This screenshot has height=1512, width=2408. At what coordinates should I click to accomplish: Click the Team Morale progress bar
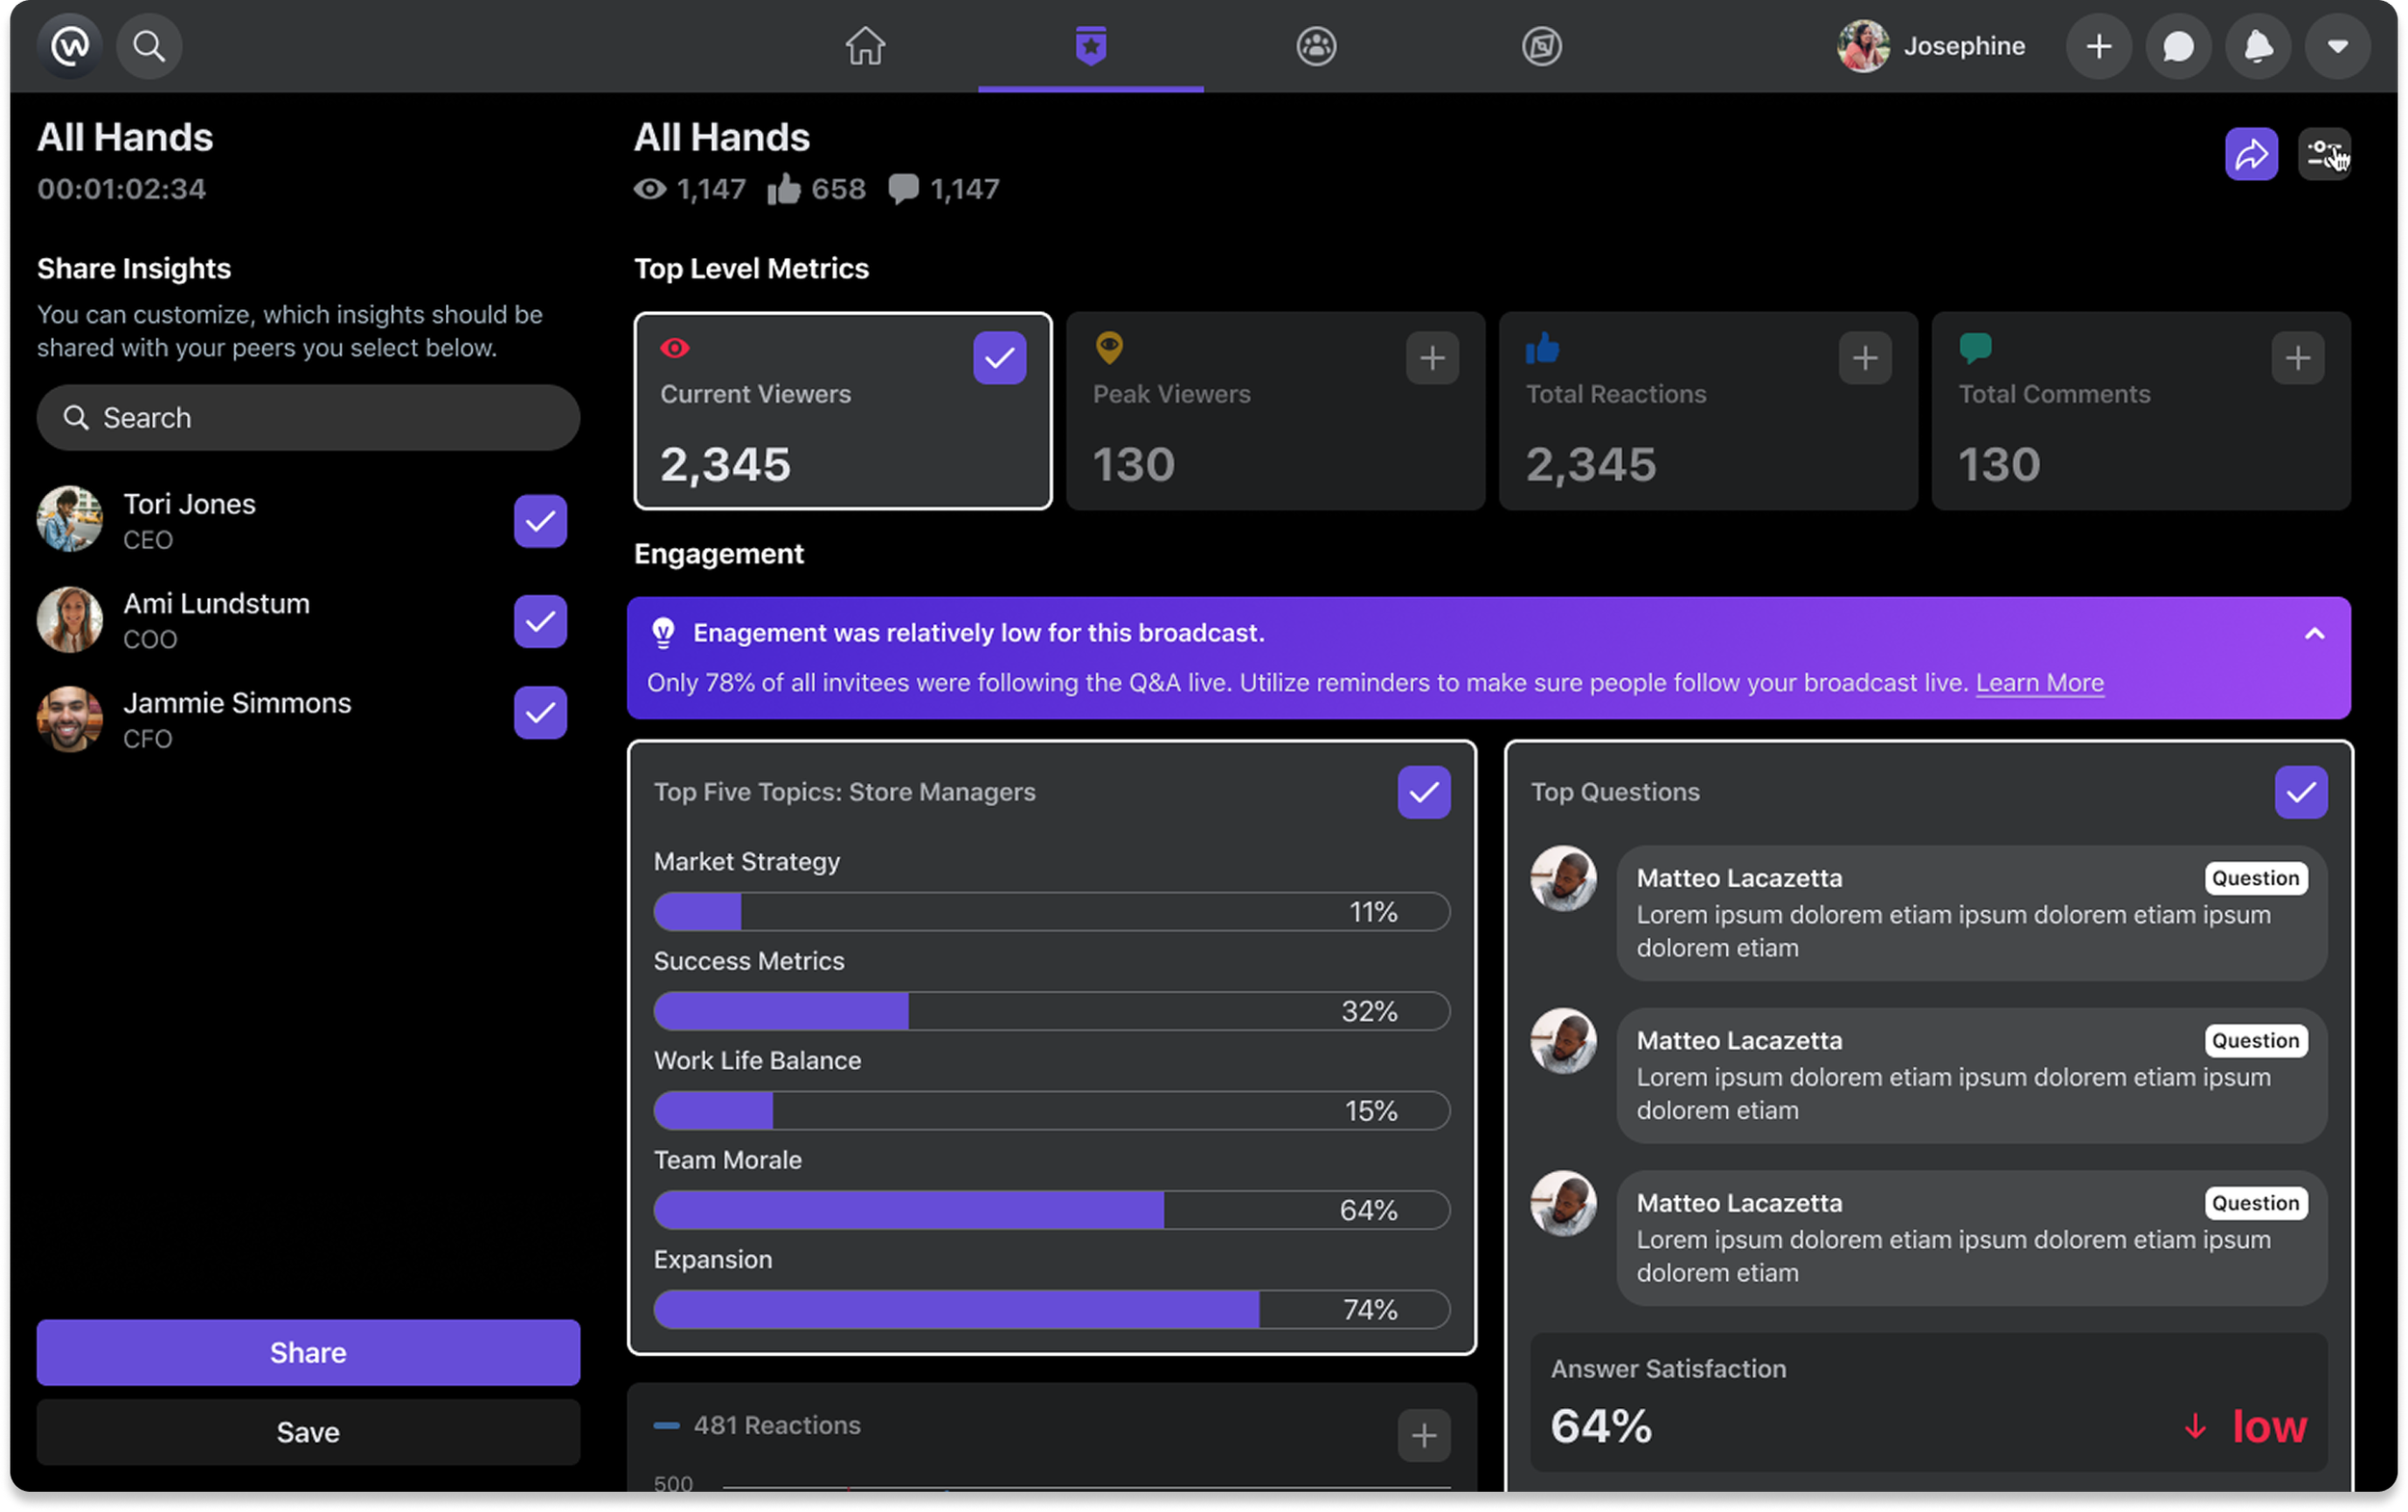(1051, 1210)
